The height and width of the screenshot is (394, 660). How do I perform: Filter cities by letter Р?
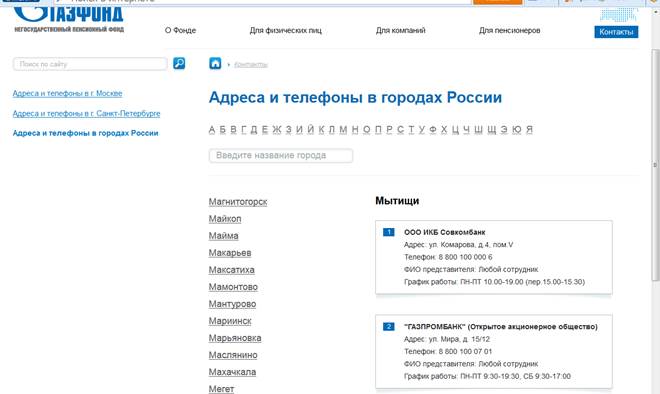[389, 130]
